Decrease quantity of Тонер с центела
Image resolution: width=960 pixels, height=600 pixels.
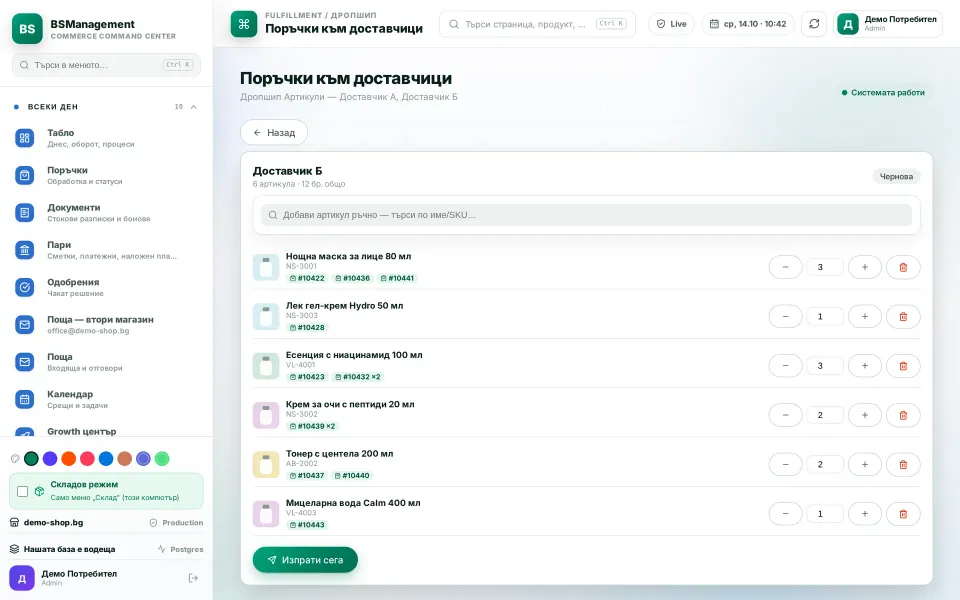tap(786, 464)
